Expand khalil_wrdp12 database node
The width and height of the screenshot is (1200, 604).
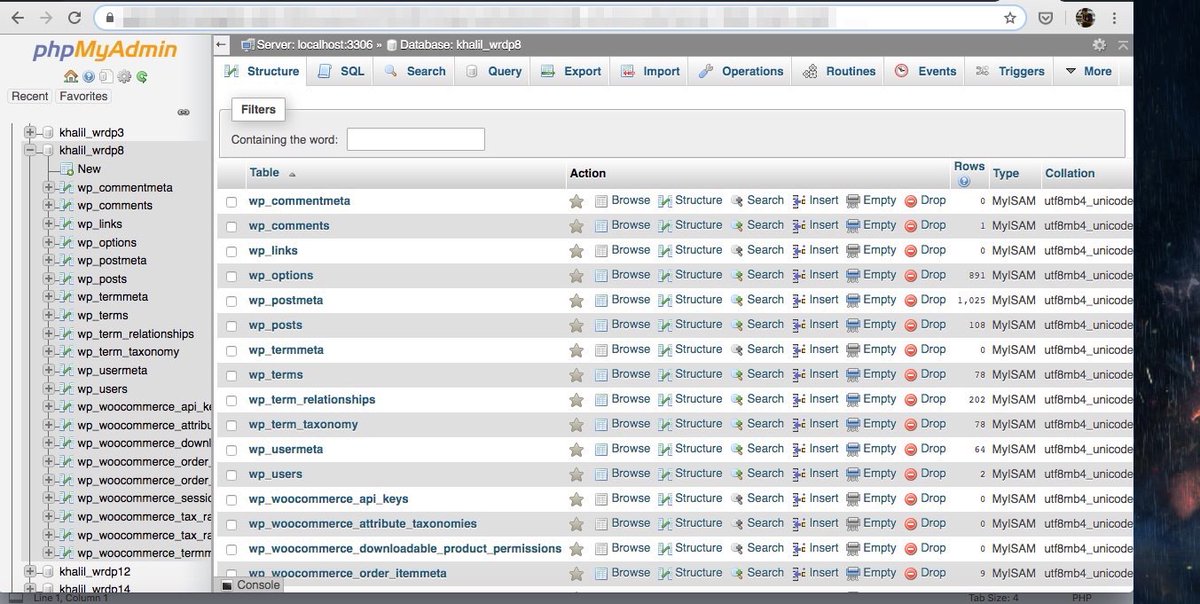29,571
